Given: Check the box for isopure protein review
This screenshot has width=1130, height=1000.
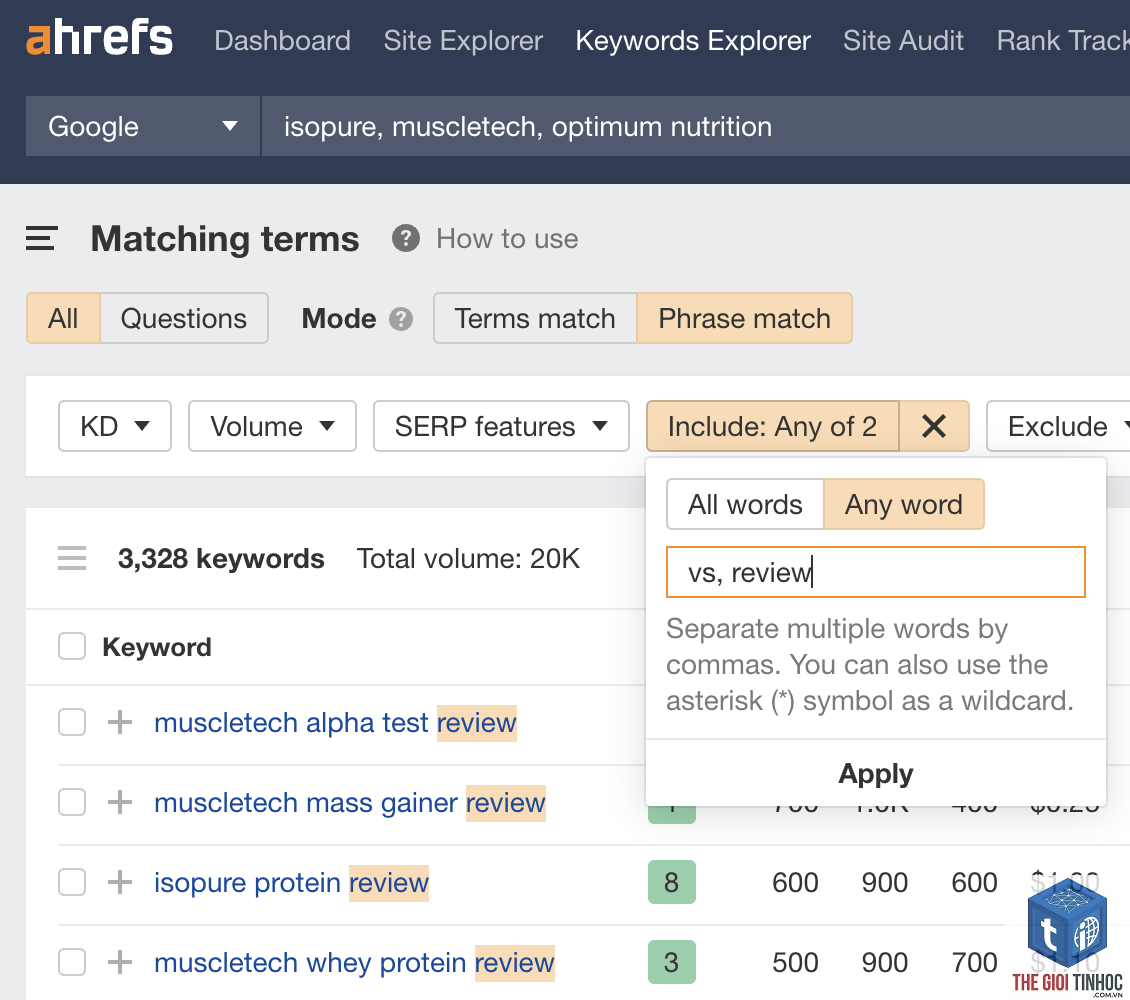Looking at the screenshot, I should (x=72, y=882).
